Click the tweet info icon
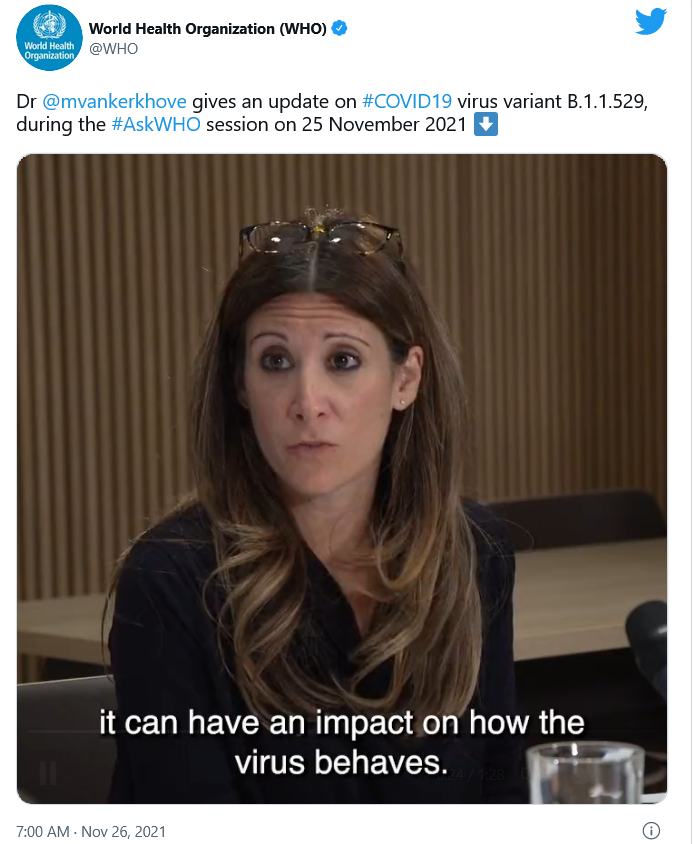The image size is (693, 844). tap(651, 831)
